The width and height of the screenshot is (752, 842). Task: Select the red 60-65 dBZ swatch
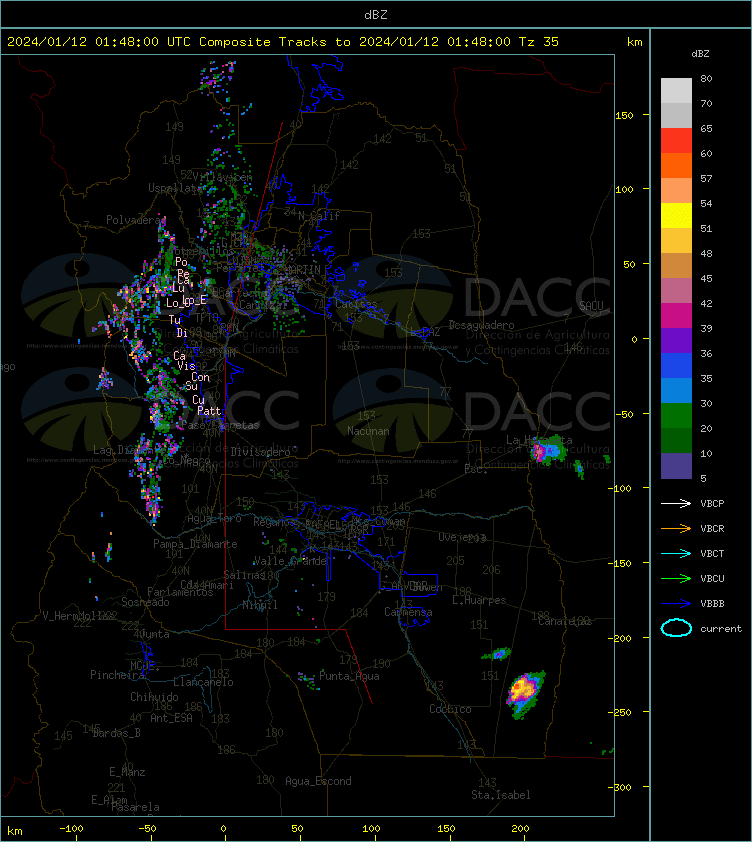point(676,141)
